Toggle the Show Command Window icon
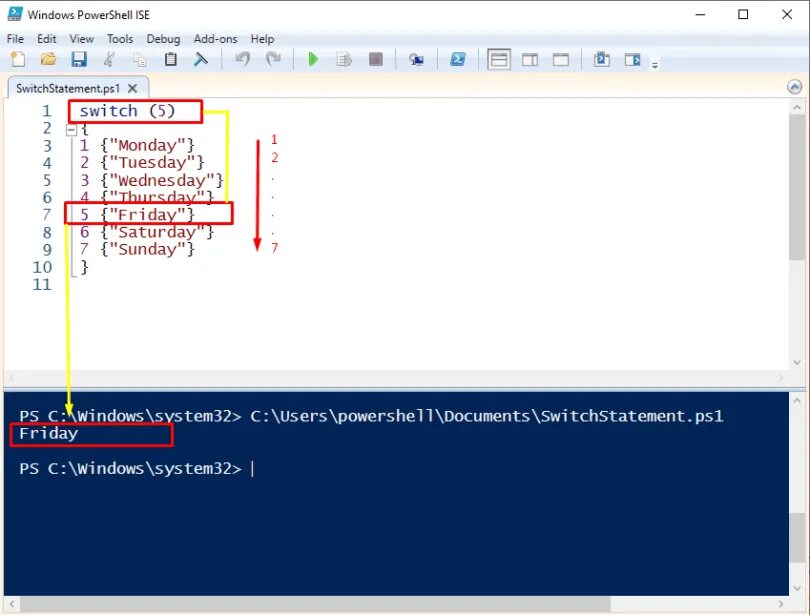The width and height of the screenshot is (810, 615). pyautogui.click(x=601, y=59)
